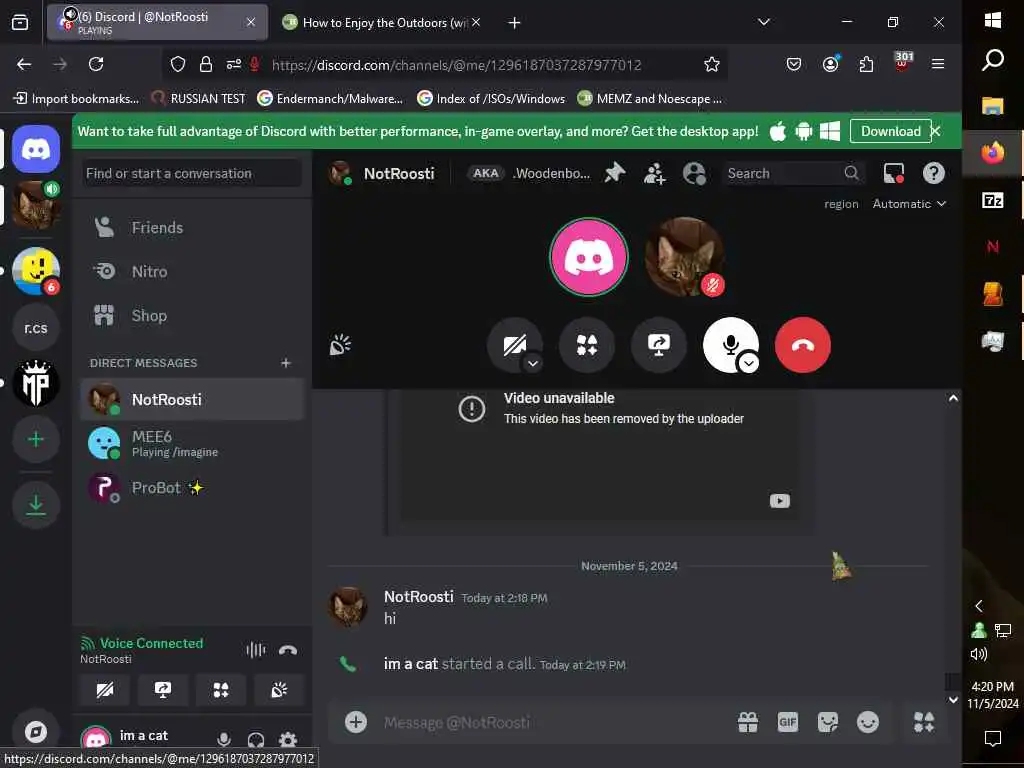This screenshot has height=768, width=1024.
Task: Open pinned messages pin icon
Action: click(615, 173)
